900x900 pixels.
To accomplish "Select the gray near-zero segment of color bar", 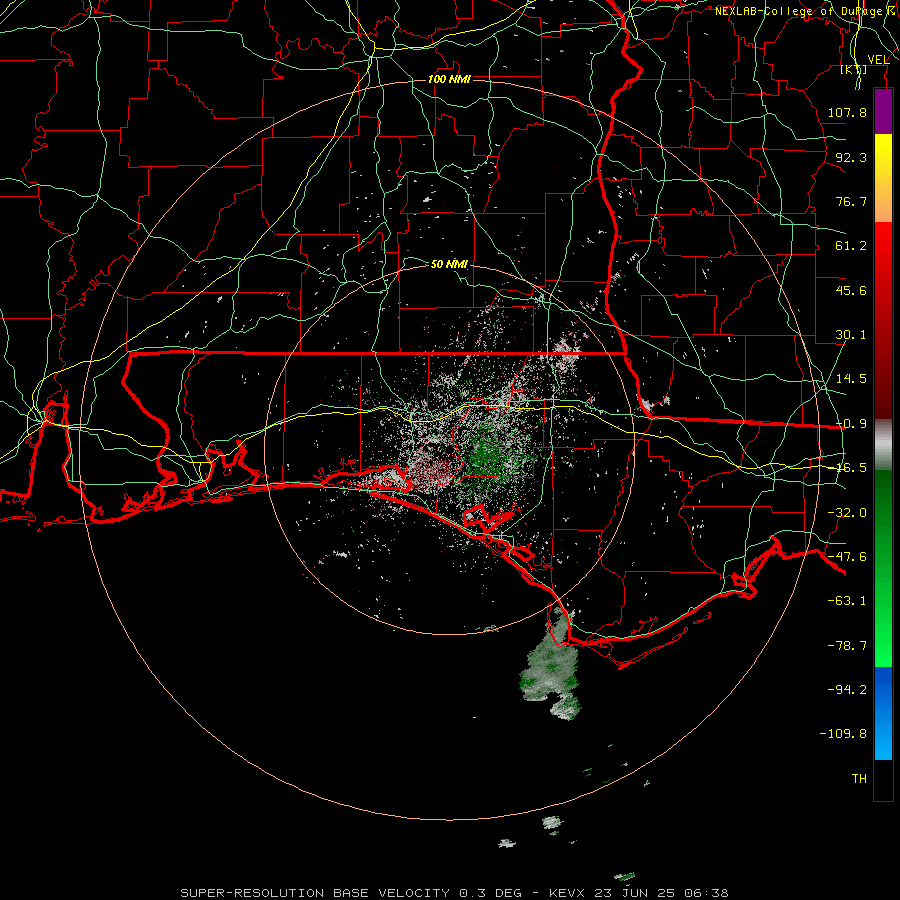I will click(x=883, y=444).
